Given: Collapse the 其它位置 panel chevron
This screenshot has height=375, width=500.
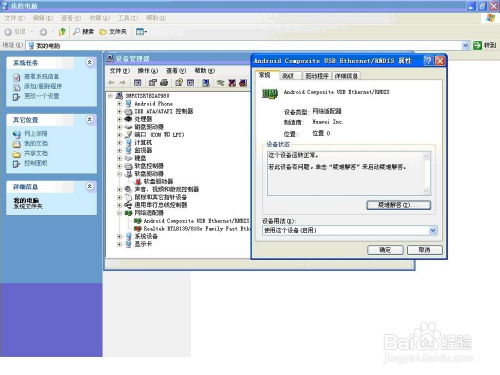Looking at the screenshot, I should click(x=89, y=119).
